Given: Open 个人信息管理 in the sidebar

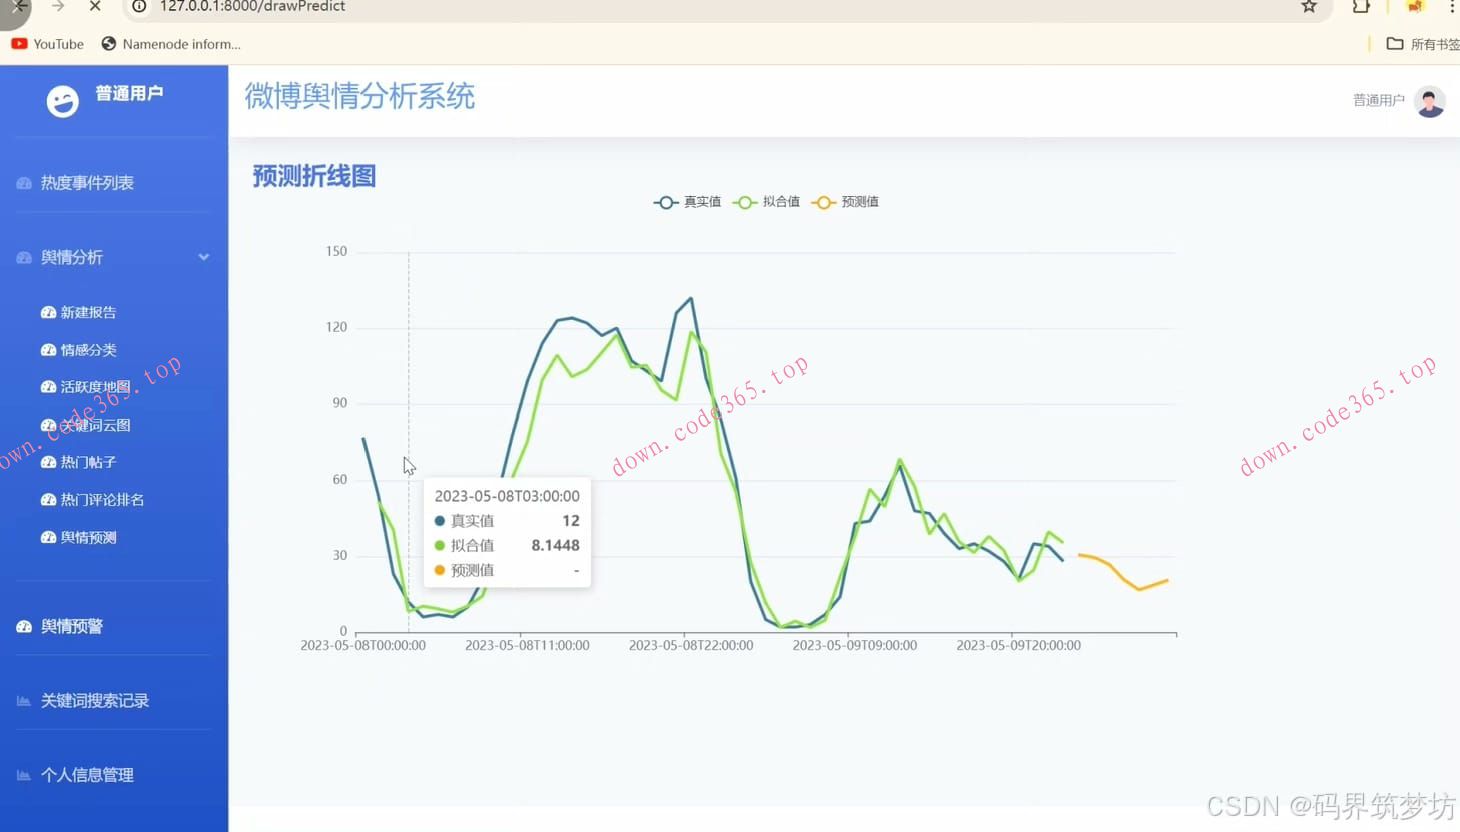Looking at the screenshot, I should click(87, 775).
